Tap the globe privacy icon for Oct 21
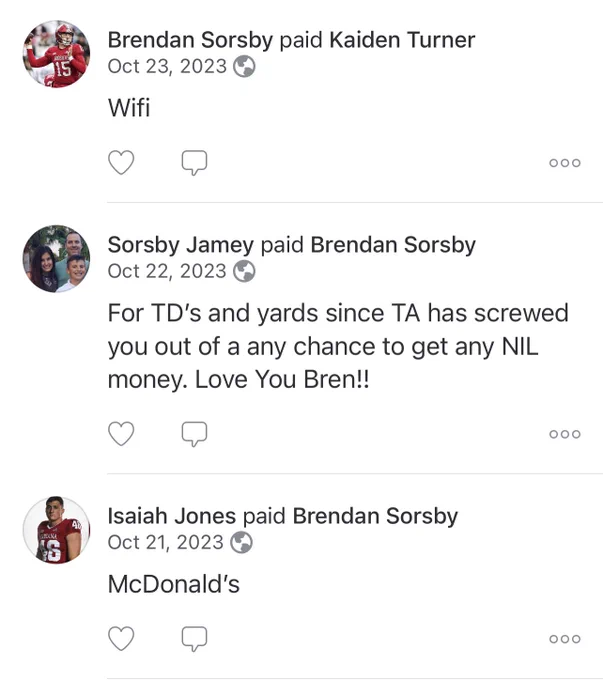The image size is (603, 680). [241, 543]
